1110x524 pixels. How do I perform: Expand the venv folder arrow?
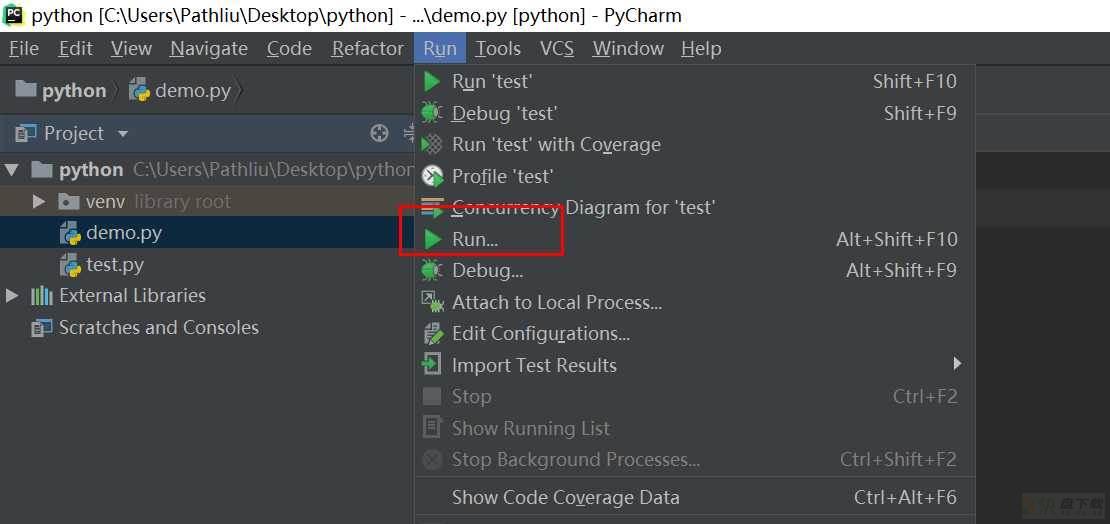point(39,202)
